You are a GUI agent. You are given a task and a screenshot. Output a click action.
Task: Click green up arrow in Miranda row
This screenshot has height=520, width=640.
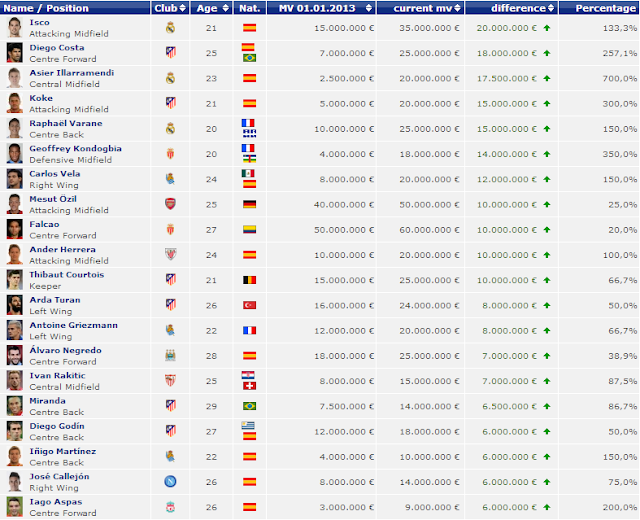[x=547, y=406]
